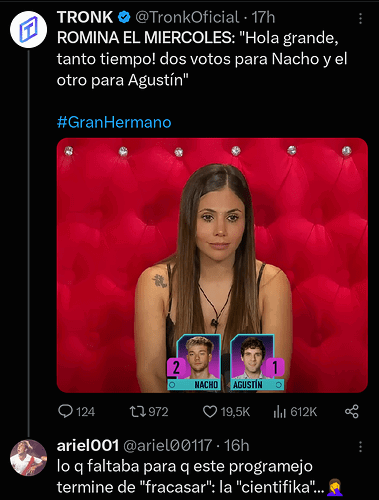The image size is (379, 500).
Task: Open ariel001's profile picture
Action: click(x=28, y=458)
